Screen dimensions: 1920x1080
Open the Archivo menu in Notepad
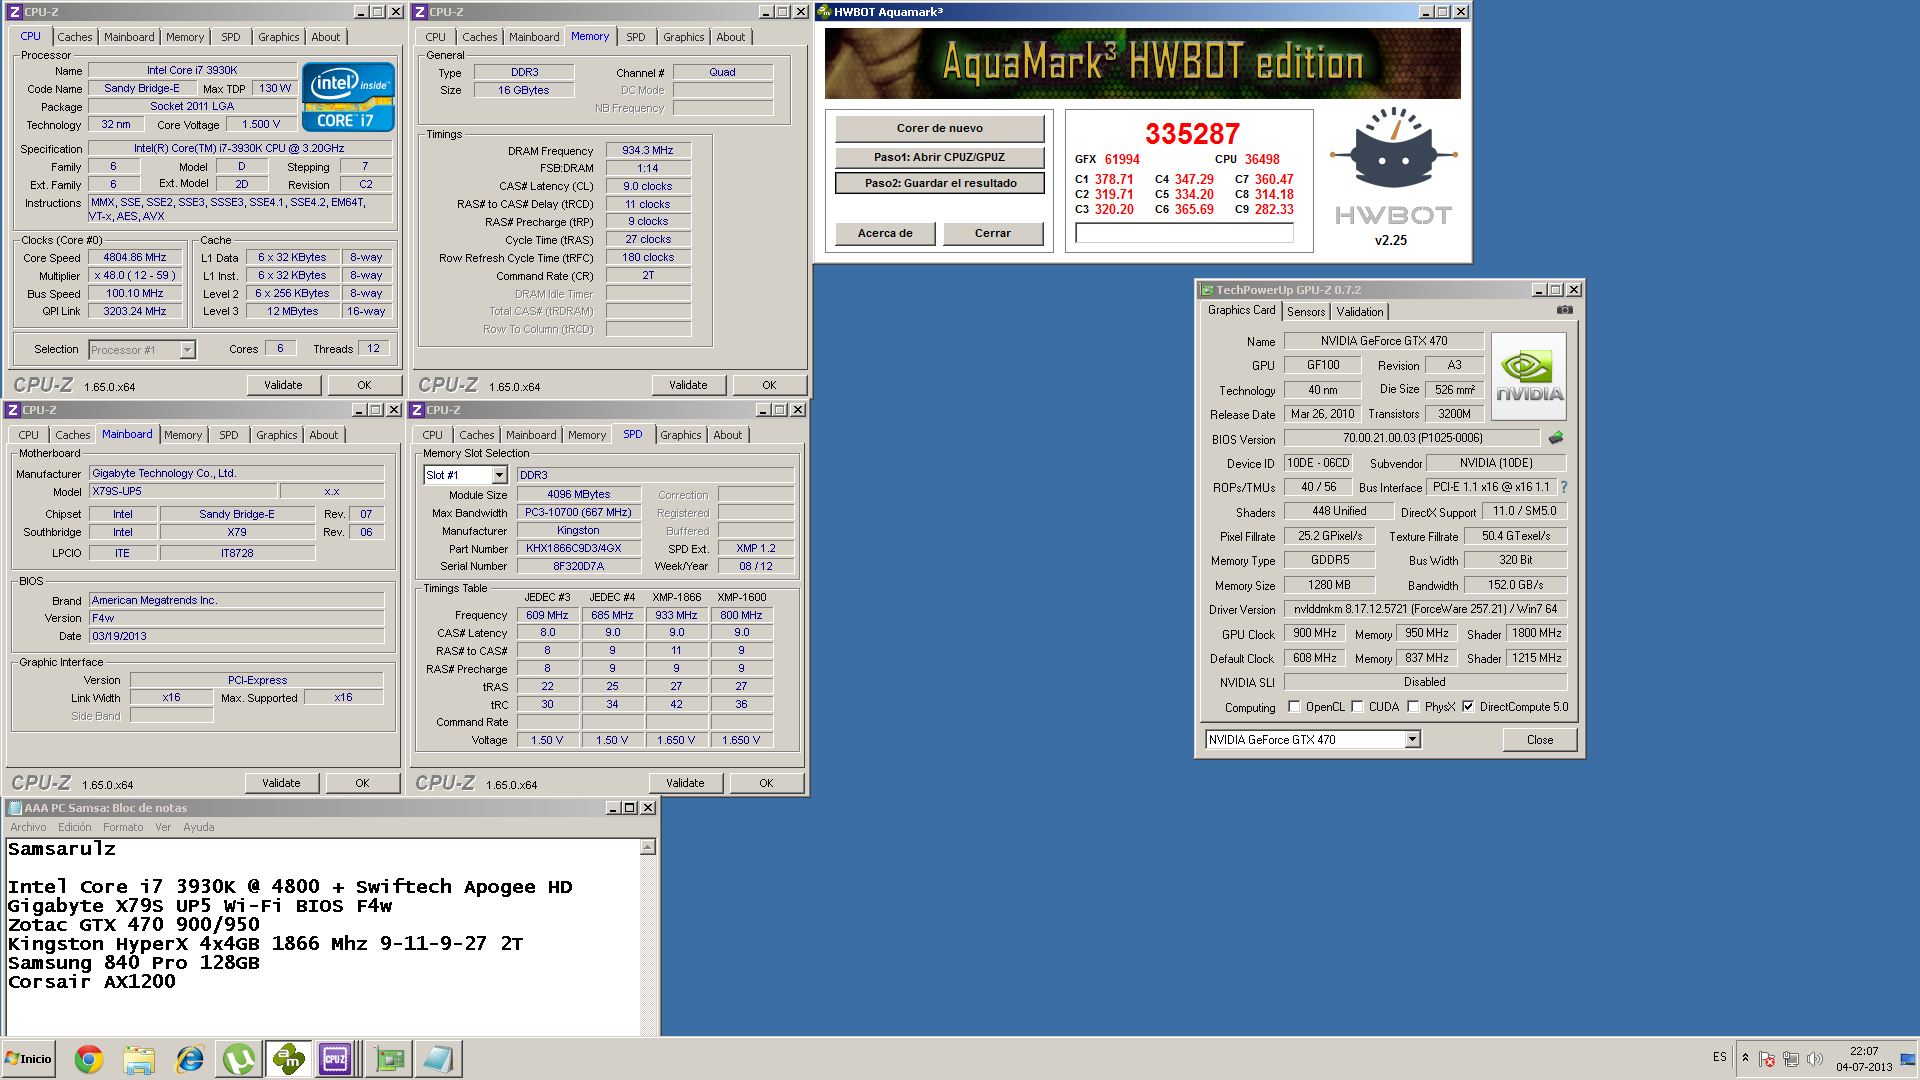(28, 827)
